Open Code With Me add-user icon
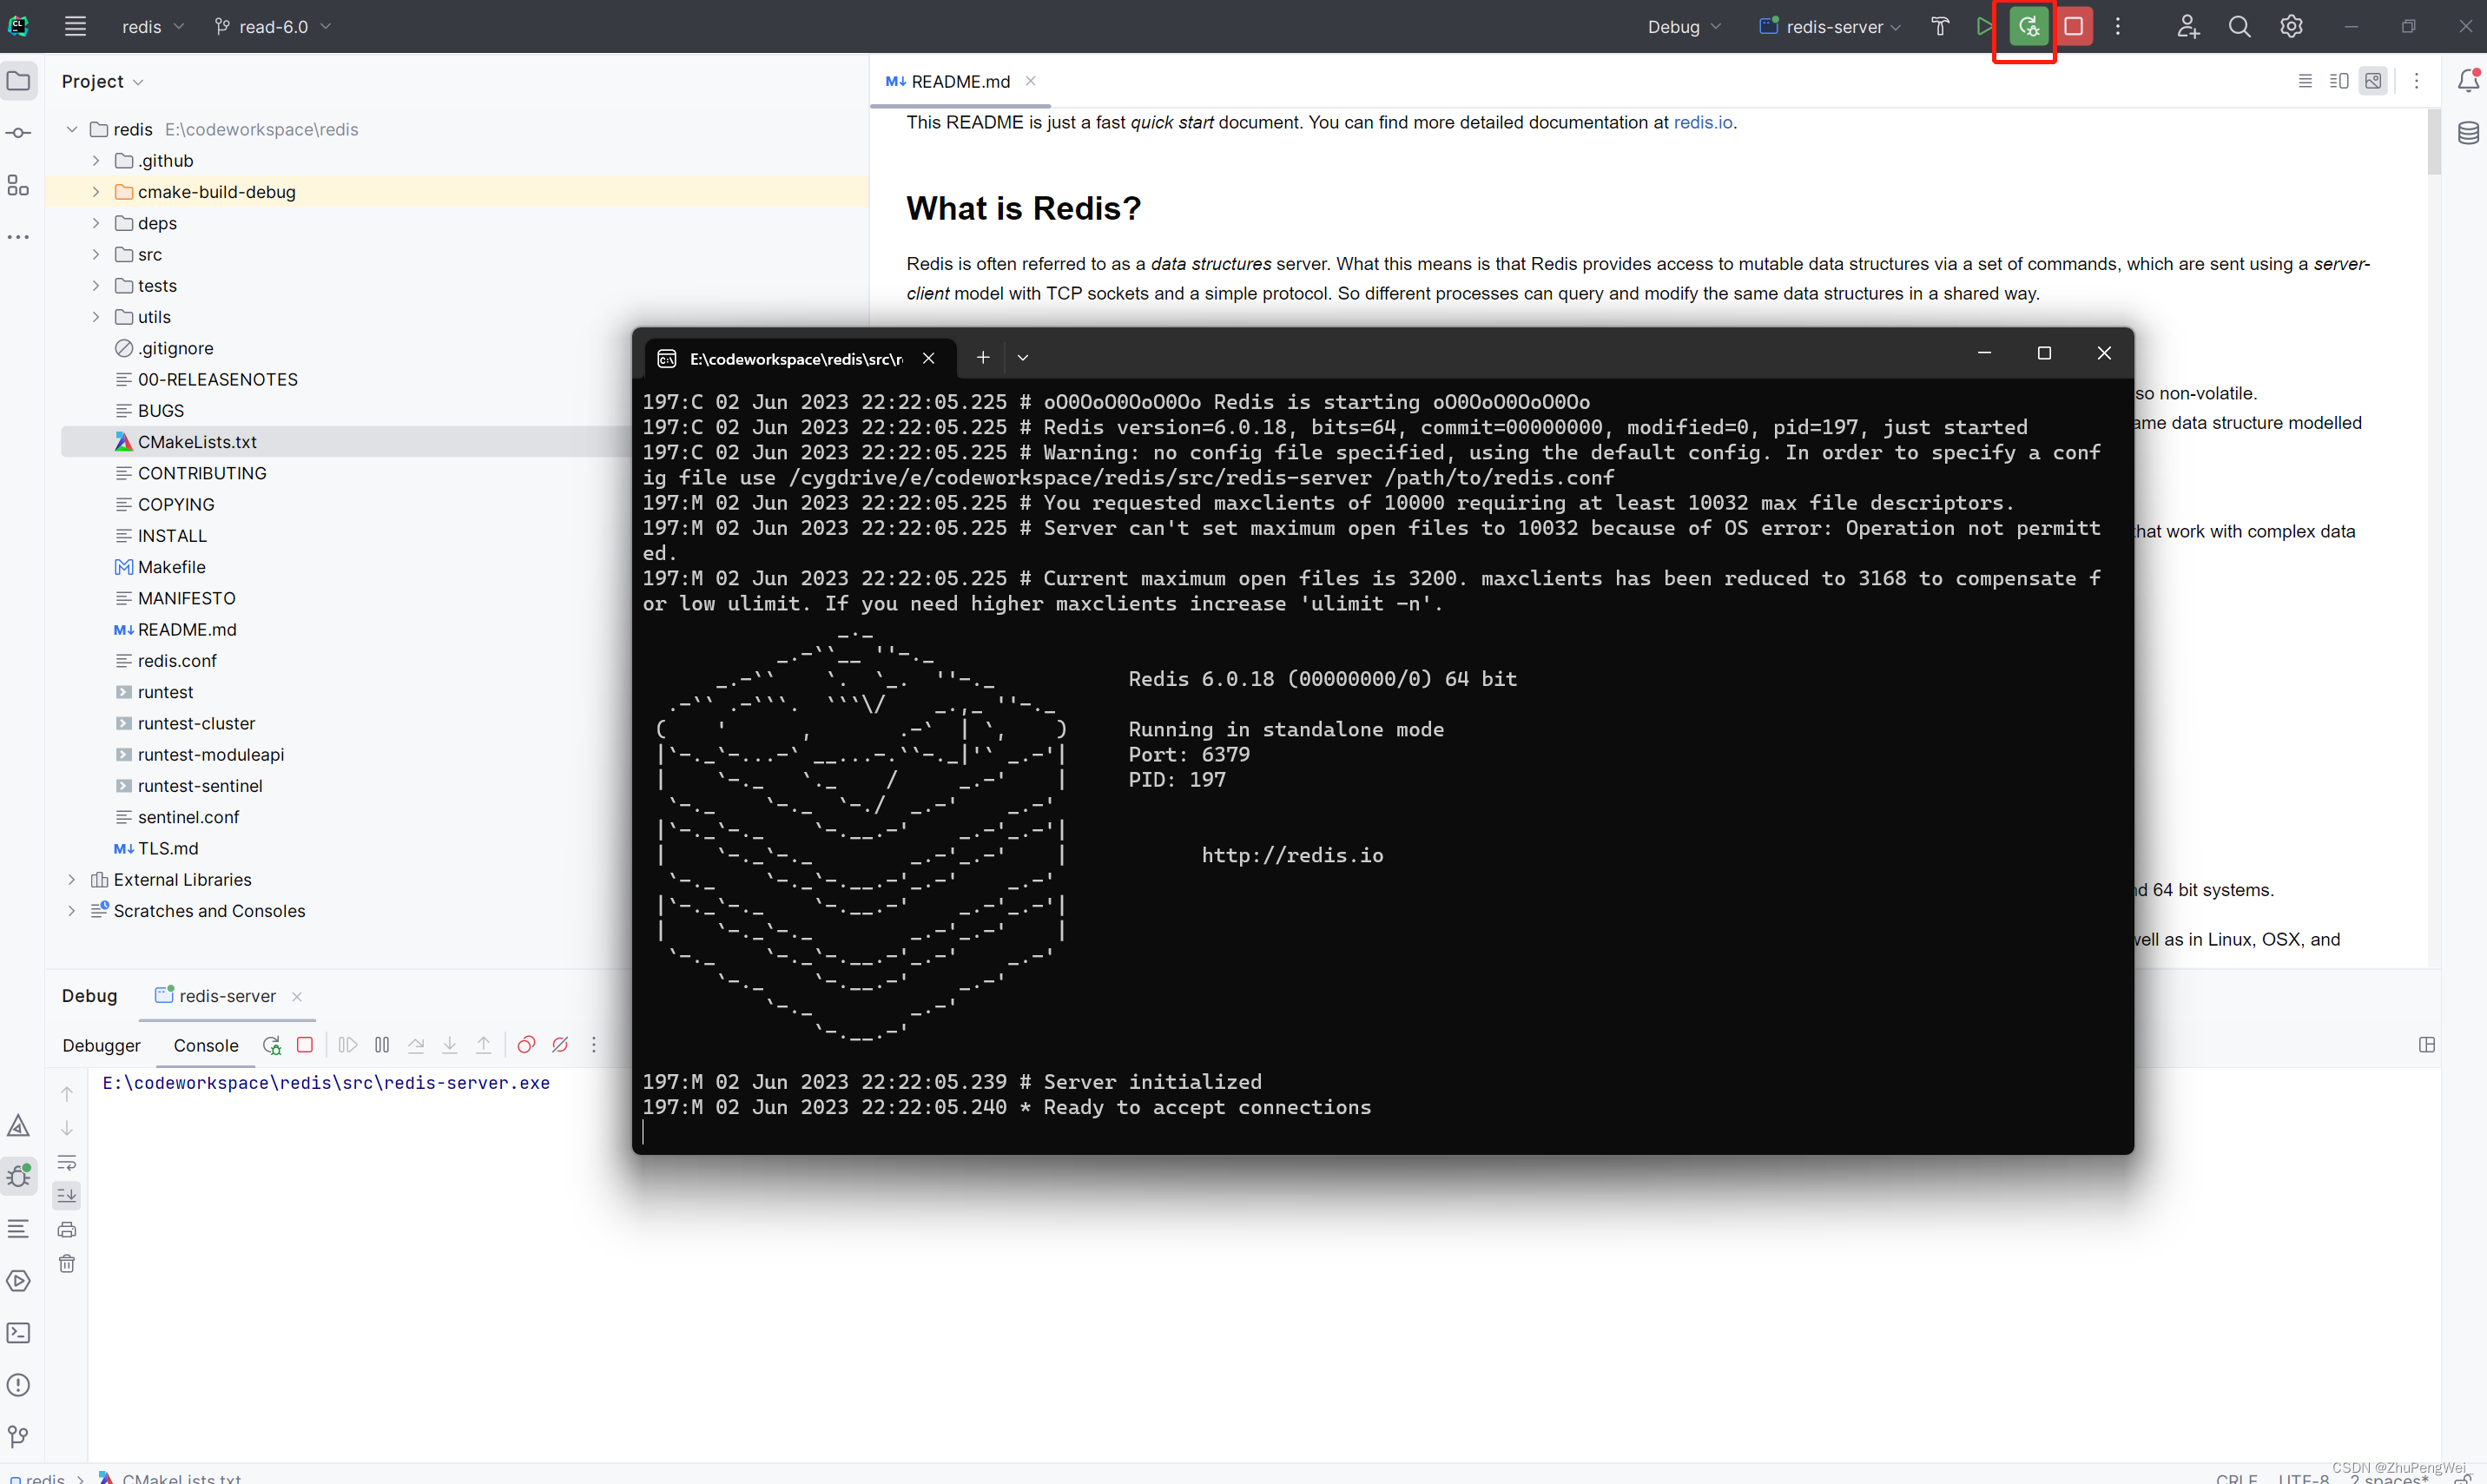 coord(2187,26)
